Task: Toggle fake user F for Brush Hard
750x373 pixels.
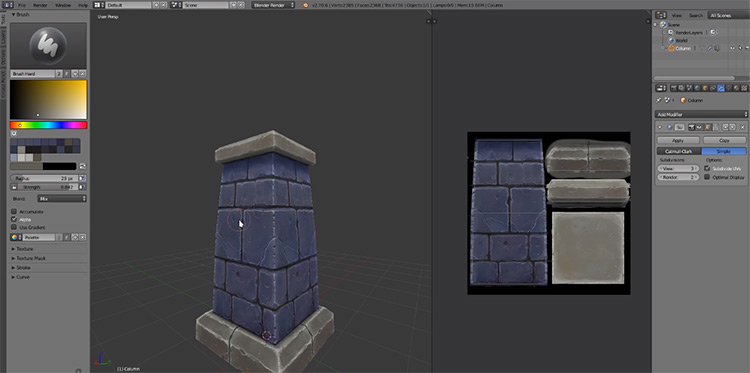Action: click(x=67, y=74)
